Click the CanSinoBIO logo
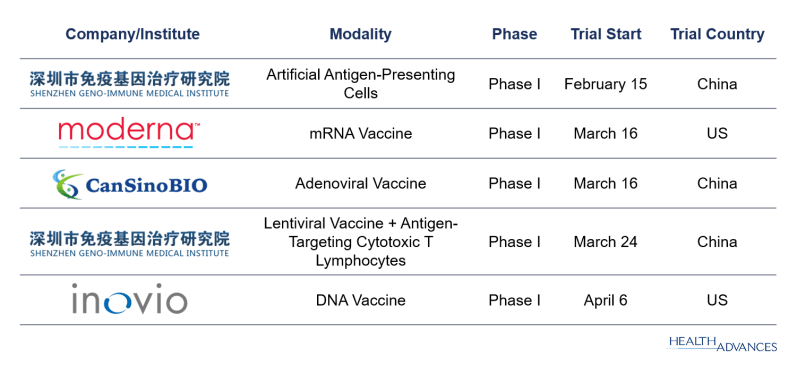This screenshot has height=365, width=797. 130,184
